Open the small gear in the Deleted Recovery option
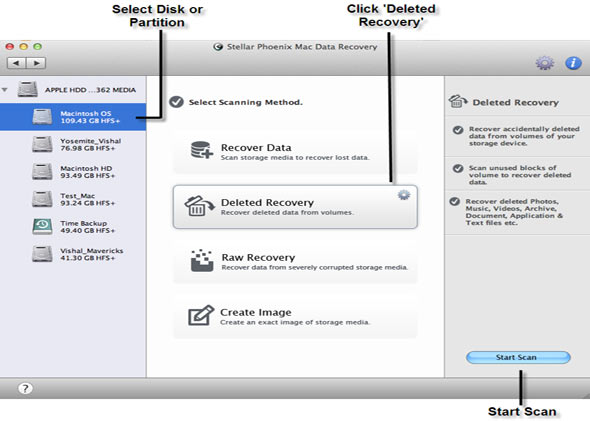 pyautogui.click(x=403, y=195)
